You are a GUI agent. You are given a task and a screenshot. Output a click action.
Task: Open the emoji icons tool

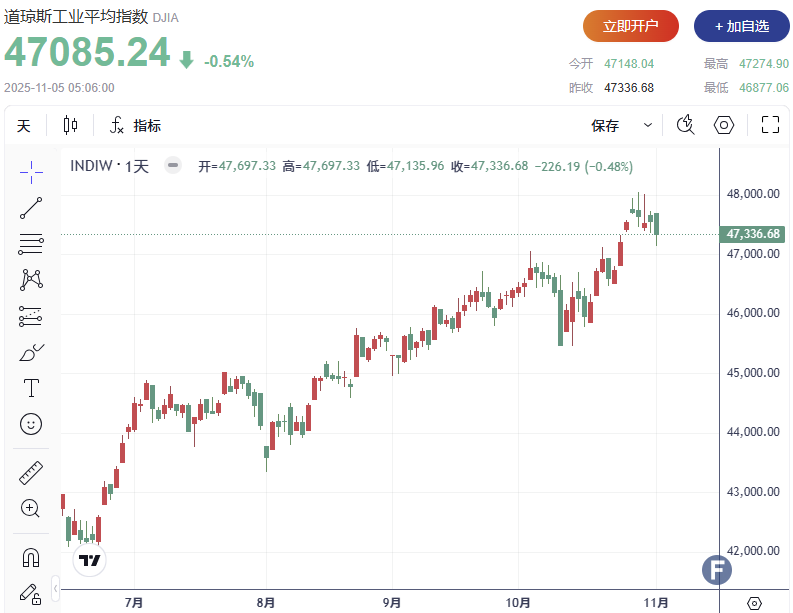tap(31, 424)
